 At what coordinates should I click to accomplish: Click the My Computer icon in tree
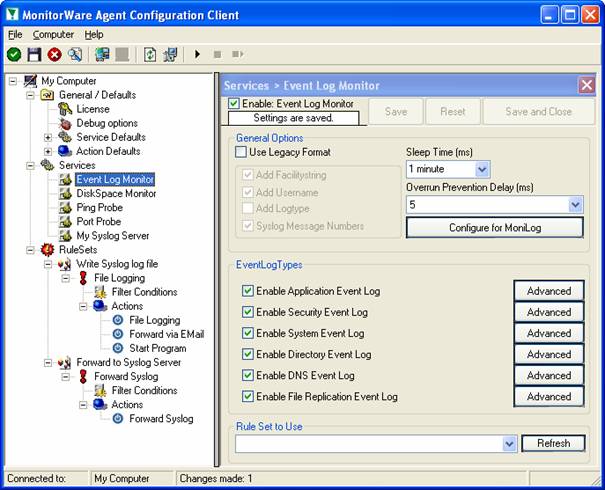(x=30, y=81)
